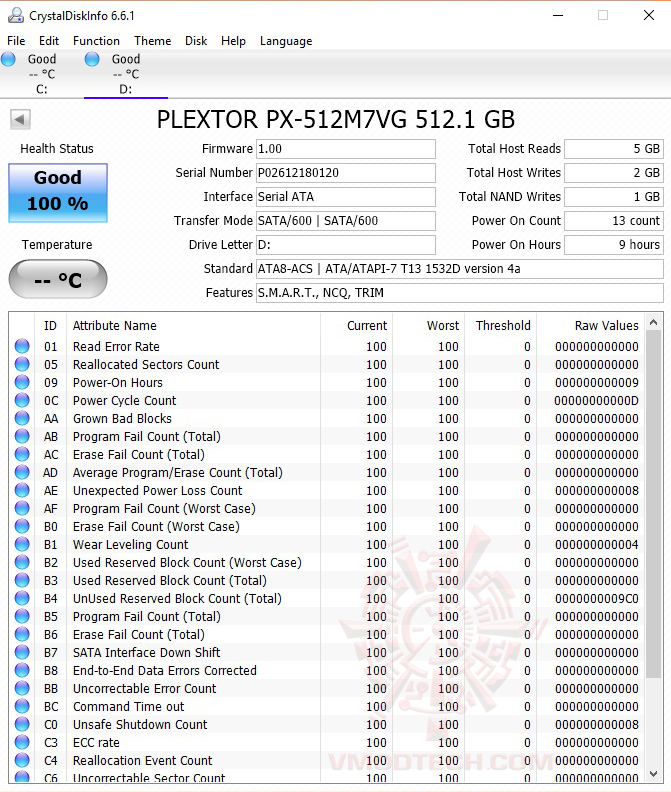This screenshot has width=671, height=792.
Task: Click status orb of Uncorrectable Error Count row
Action: (x=22, y=688)
